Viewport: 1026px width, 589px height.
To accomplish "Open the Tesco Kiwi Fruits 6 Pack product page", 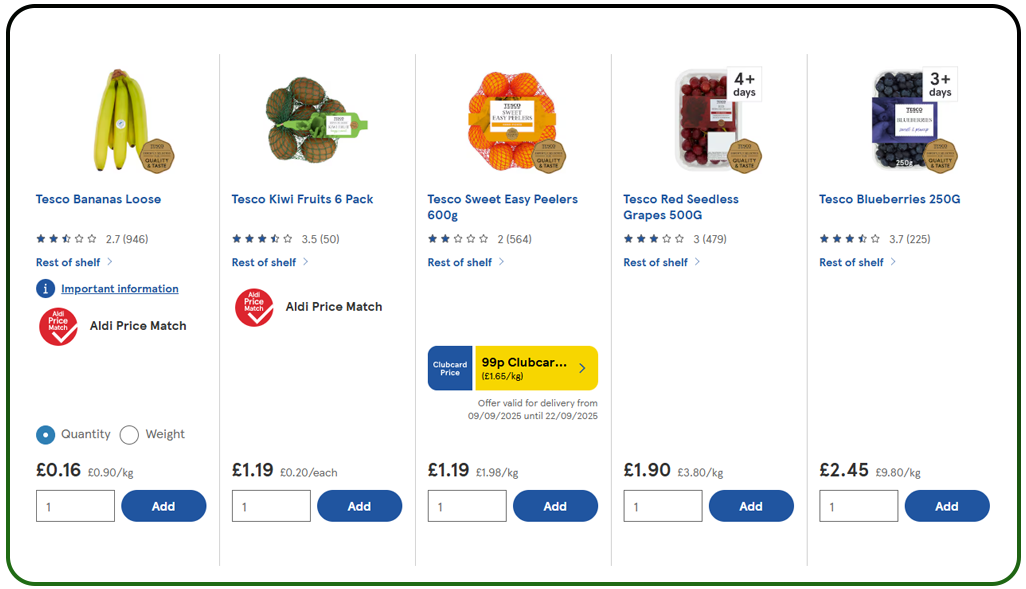I will tap(302, 199).
